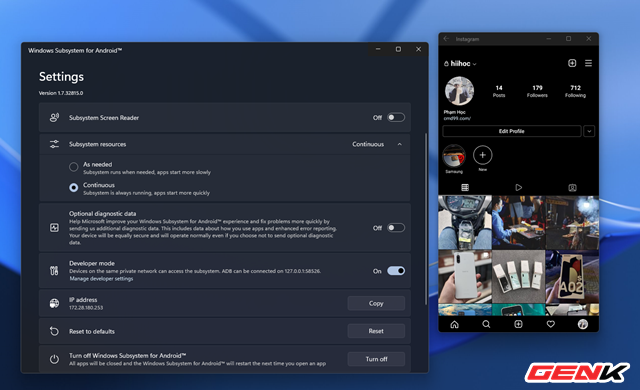Click the Optional diagnostic data icon
The height and width of the screenshot is (390, 640).
point(54,228)
